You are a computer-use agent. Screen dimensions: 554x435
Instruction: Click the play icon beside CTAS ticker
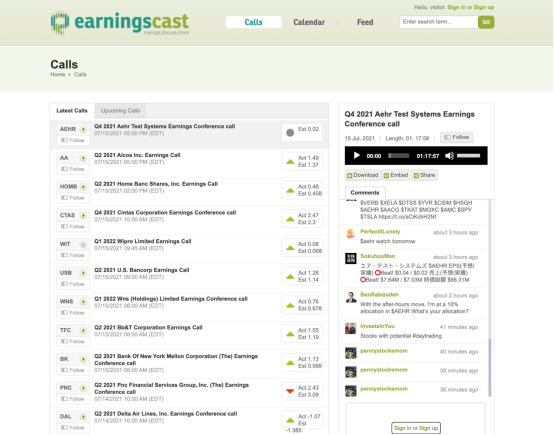tap(83, 216)
